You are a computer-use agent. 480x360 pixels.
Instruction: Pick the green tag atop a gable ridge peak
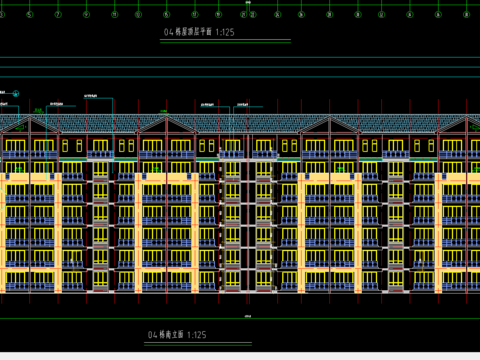[163, 111]
